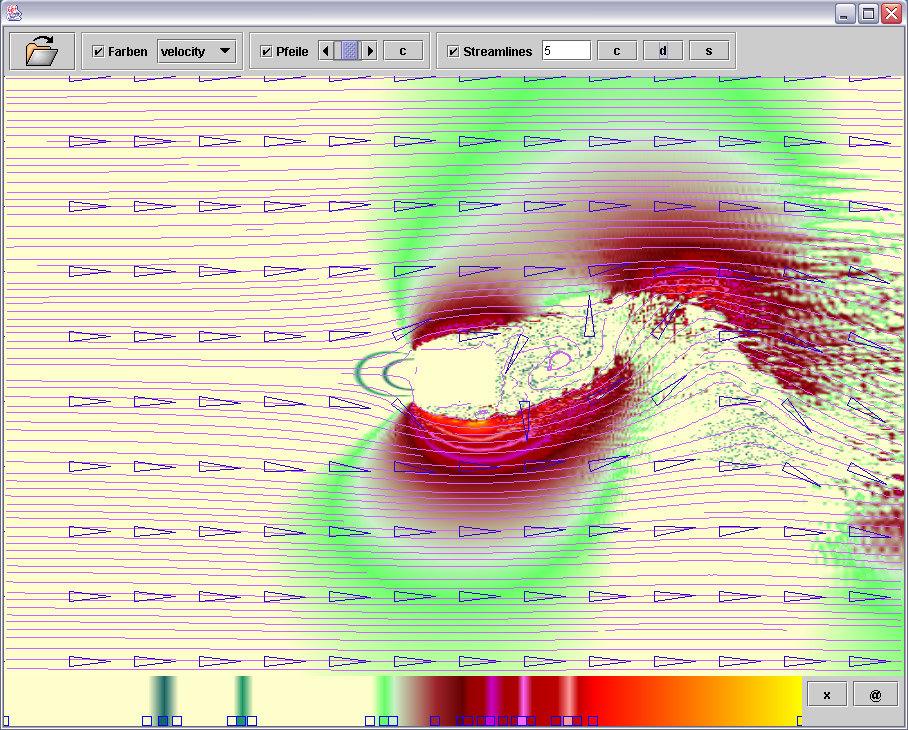
Task: Open the velocity dropdown
Action: 196,51
